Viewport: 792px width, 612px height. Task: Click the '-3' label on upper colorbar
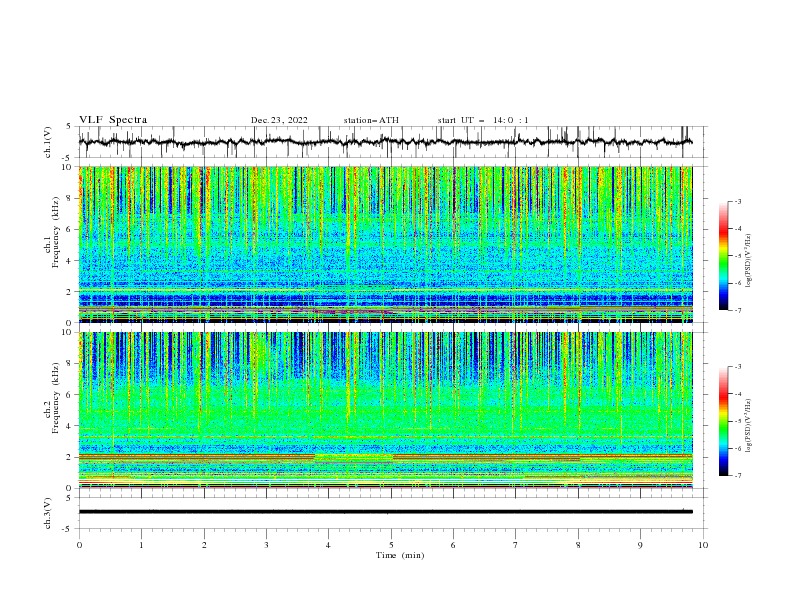[737, 201]
